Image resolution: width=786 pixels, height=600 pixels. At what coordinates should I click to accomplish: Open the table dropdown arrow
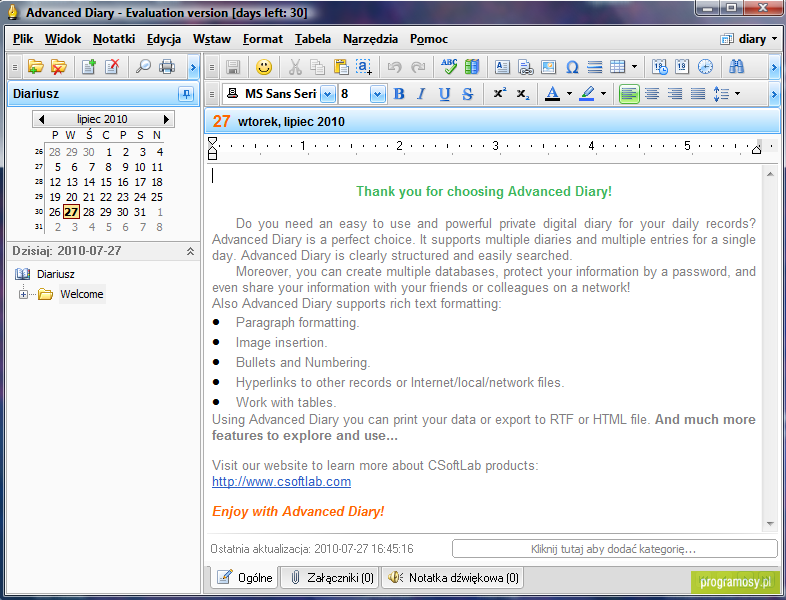(634, 67)
